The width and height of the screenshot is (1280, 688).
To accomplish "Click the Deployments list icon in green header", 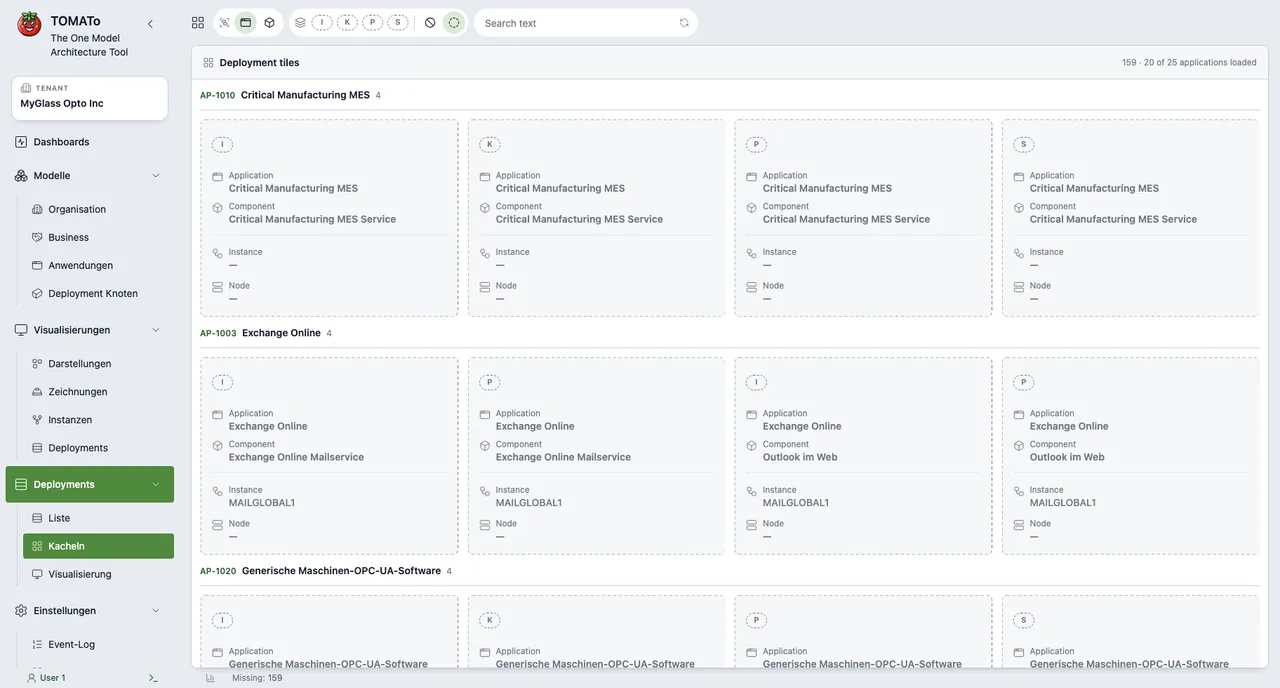I will point(21,485).
